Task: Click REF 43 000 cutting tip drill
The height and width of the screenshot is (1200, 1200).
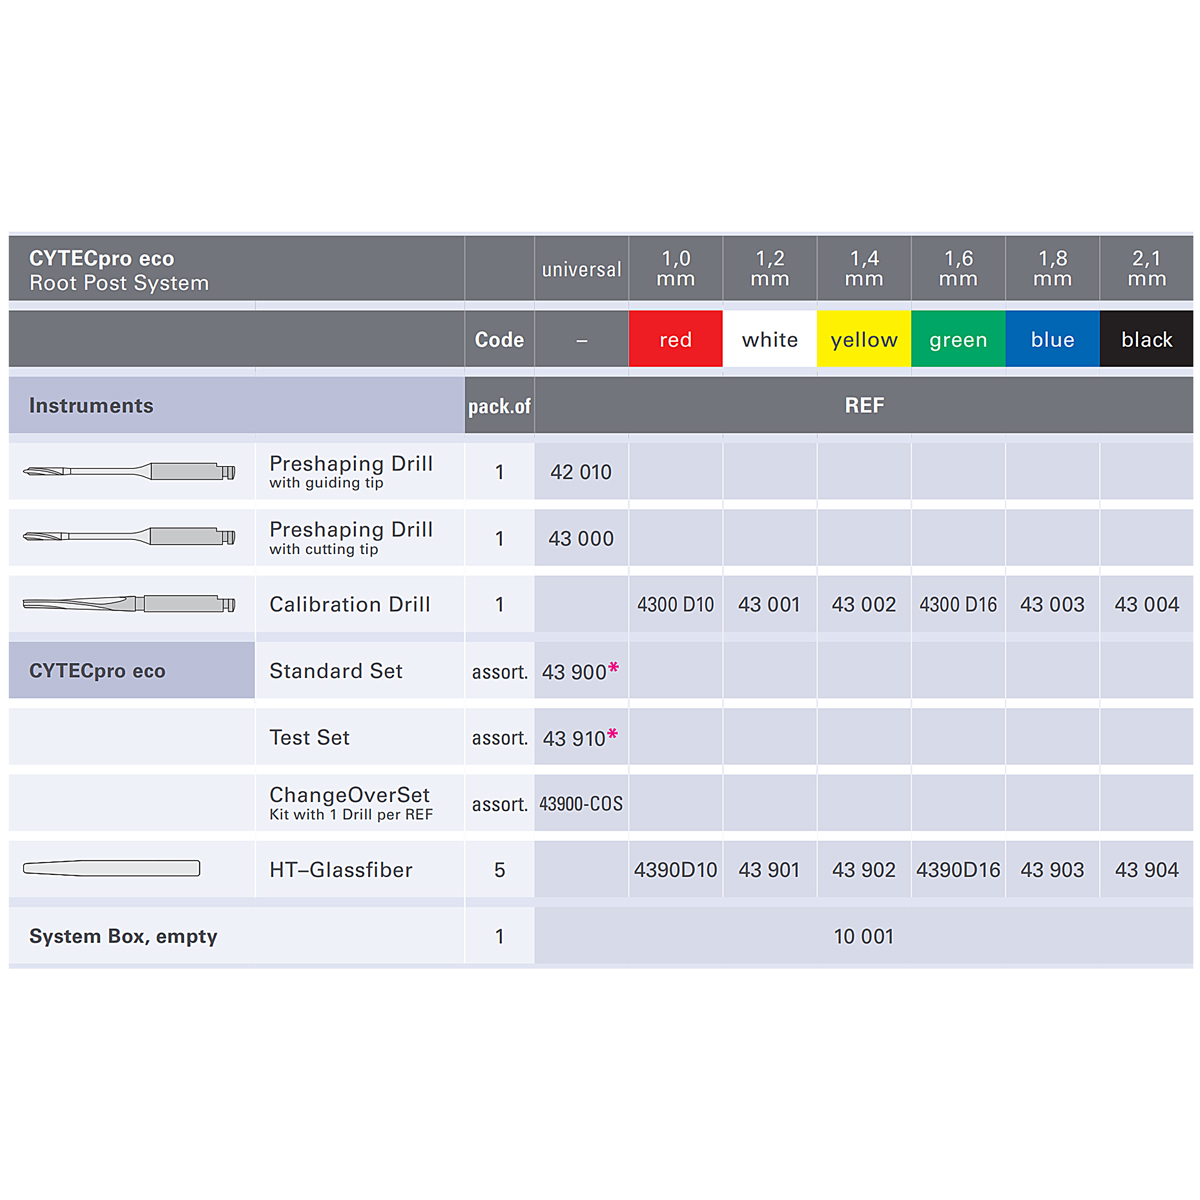Action: pyautogui.click(x=581, y=538)
